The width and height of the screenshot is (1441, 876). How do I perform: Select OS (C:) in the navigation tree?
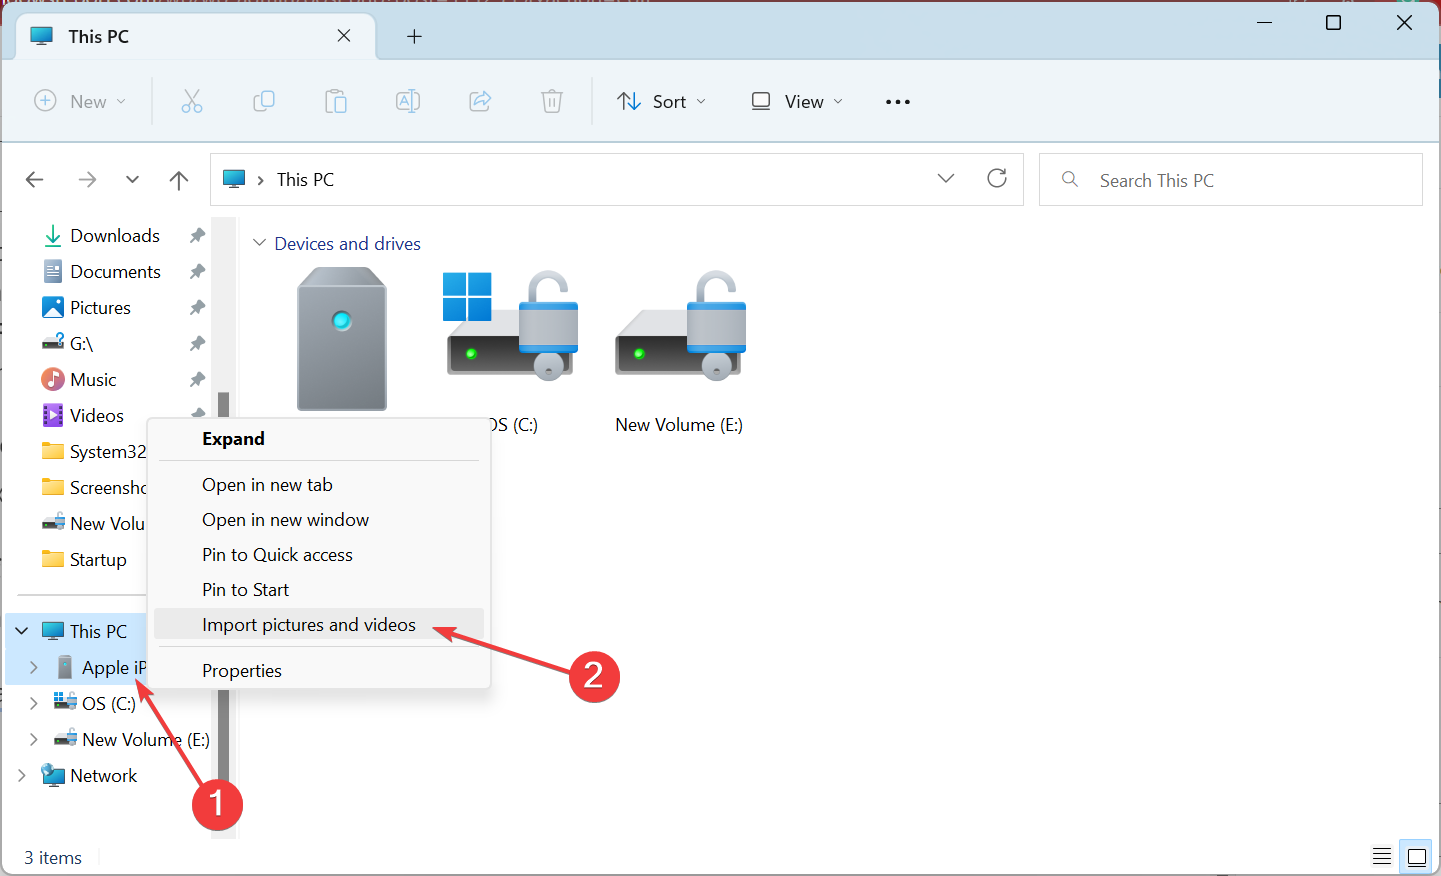108,703
